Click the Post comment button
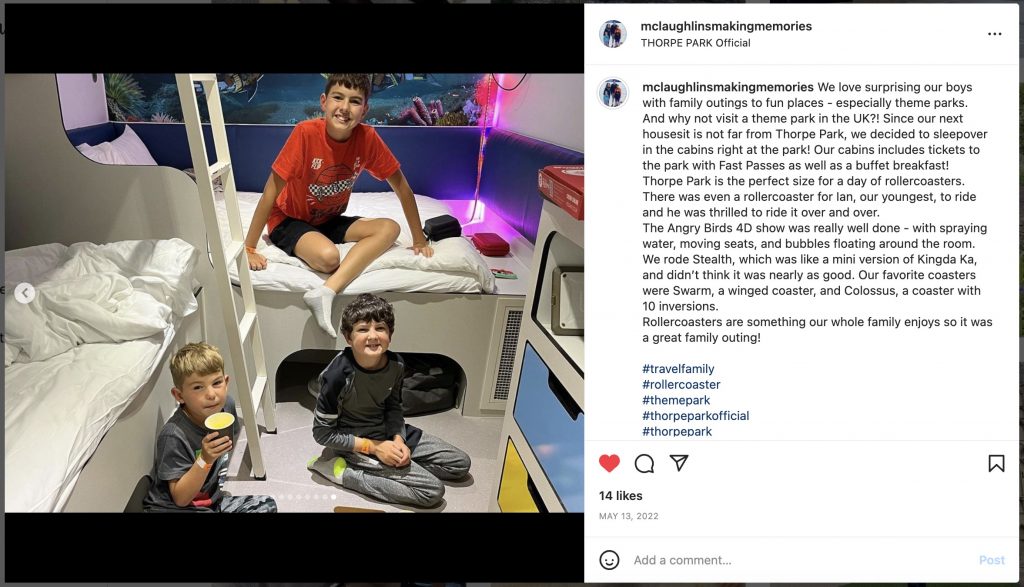The width and height of the screenshot is (1024, 587). [x=991, y=560]
